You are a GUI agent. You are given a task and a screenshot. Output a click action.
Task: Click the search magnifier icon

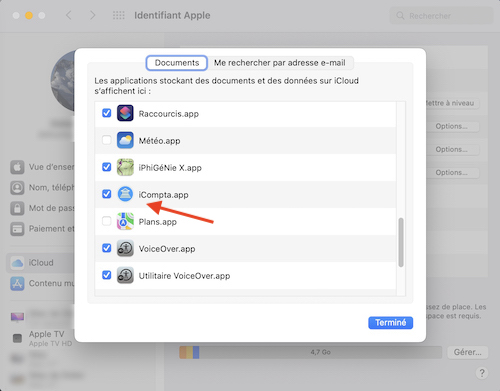click(400, 16)
